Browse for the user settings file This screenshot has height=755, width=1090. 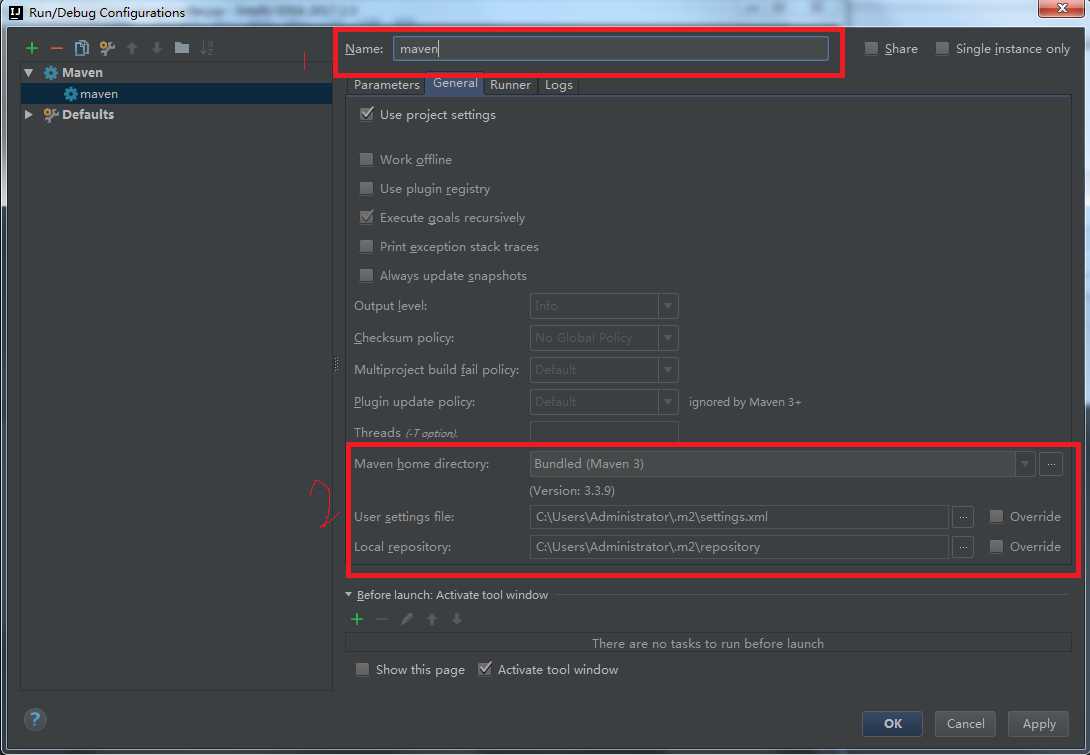tap(963, 517)
